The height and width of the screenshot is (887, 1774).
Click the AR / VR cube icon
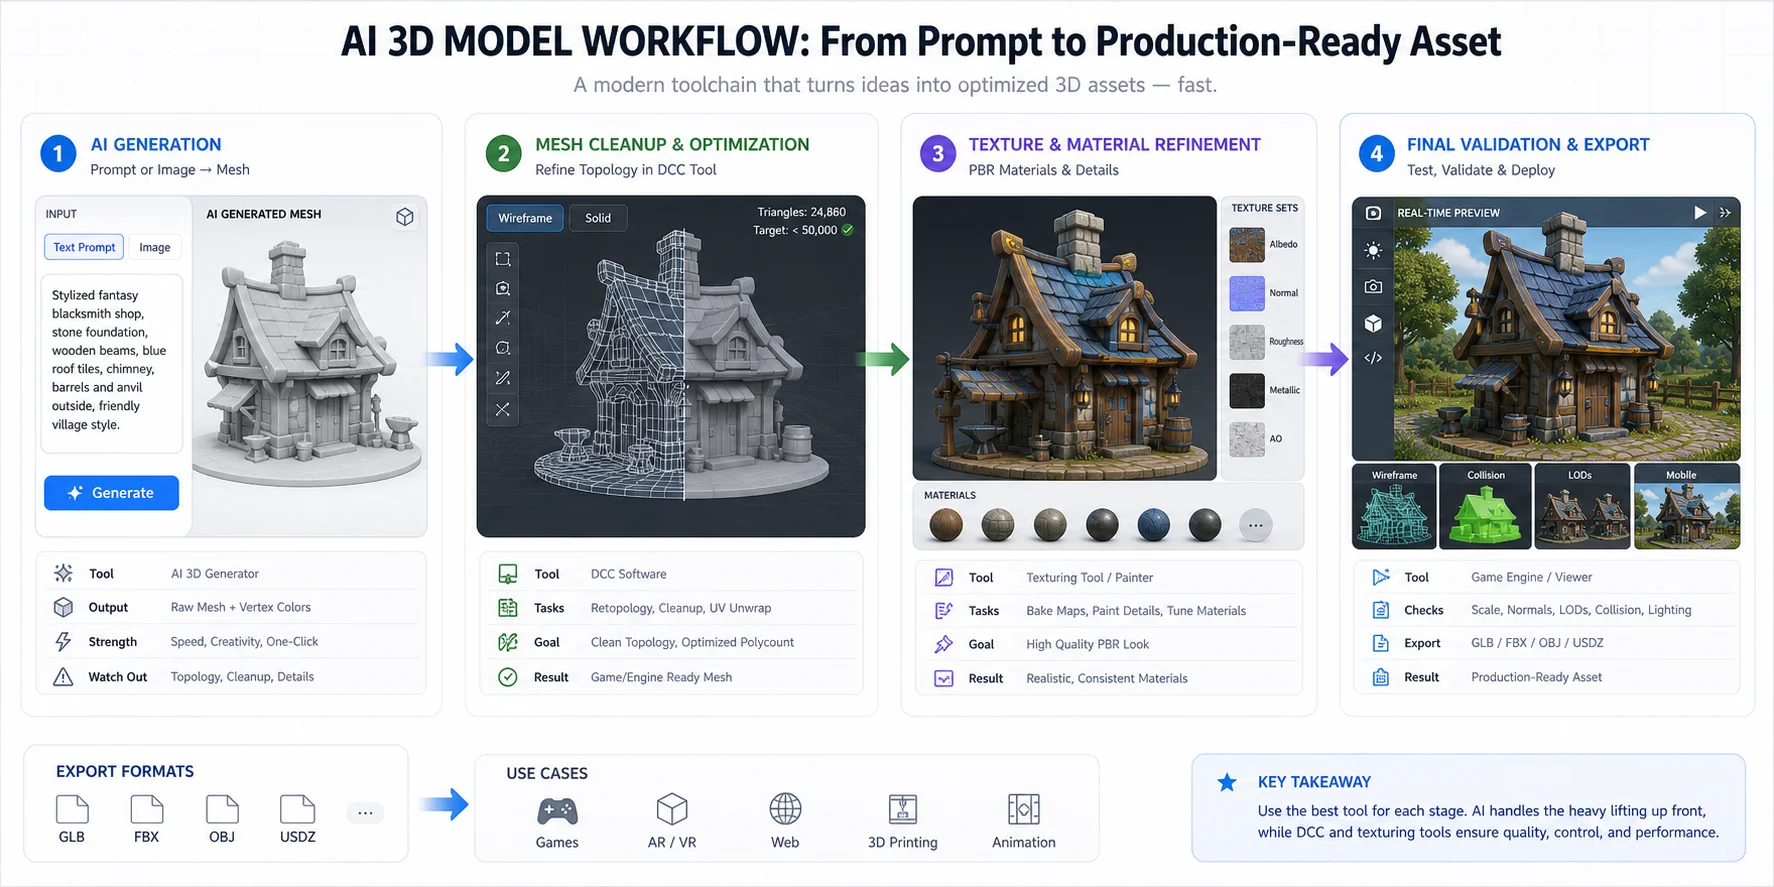coord(672,809)
